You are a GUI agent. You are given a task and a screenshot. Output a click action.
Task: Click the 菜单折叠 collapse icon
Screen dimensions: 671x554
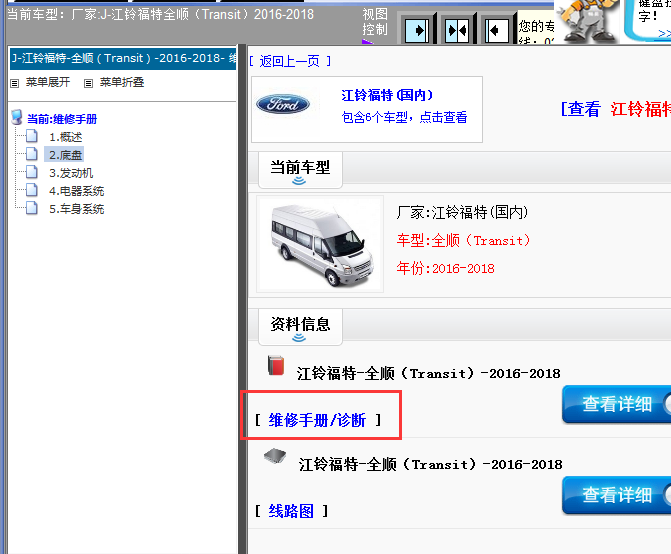[88, 83]
